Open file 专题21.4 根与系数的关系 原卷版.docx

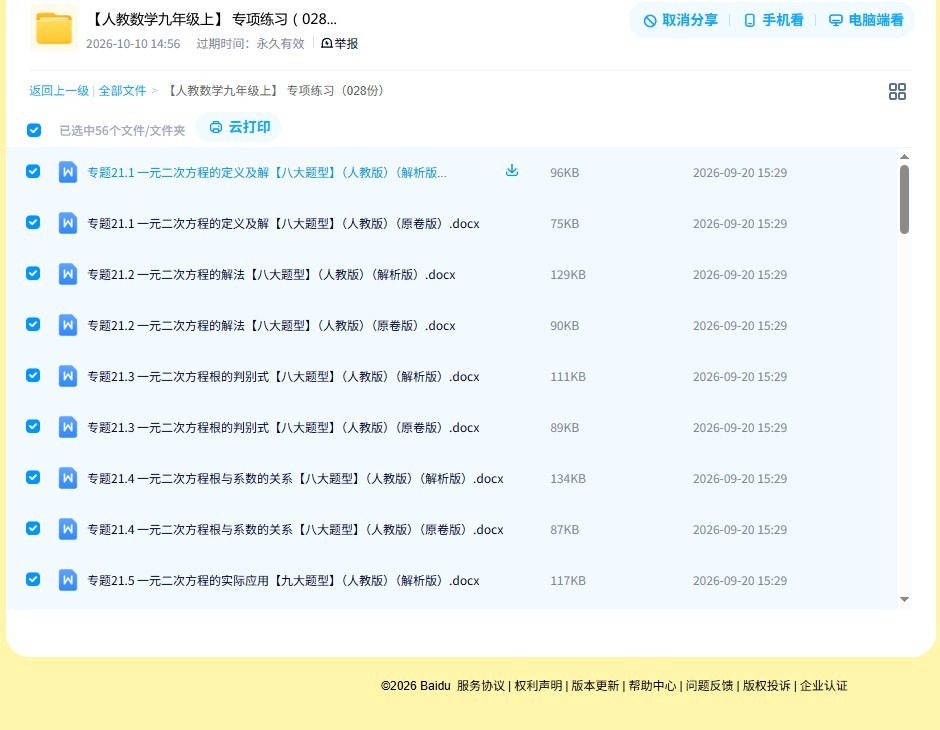point(296,529)
